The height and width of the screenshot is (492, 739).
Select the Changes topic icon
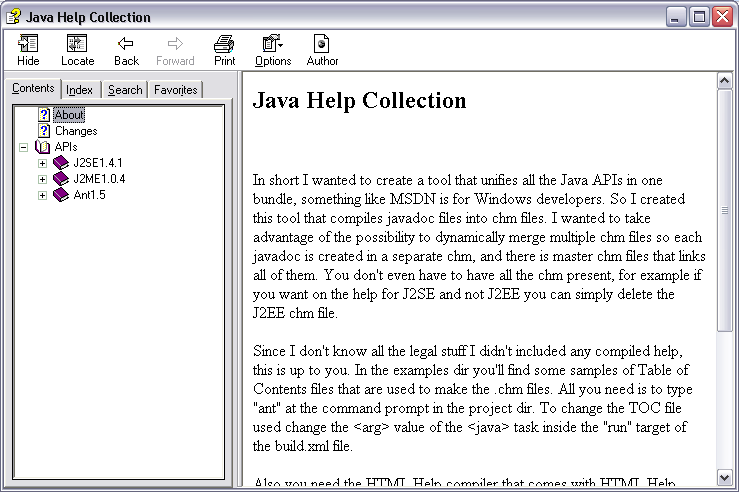pos(44,131)
